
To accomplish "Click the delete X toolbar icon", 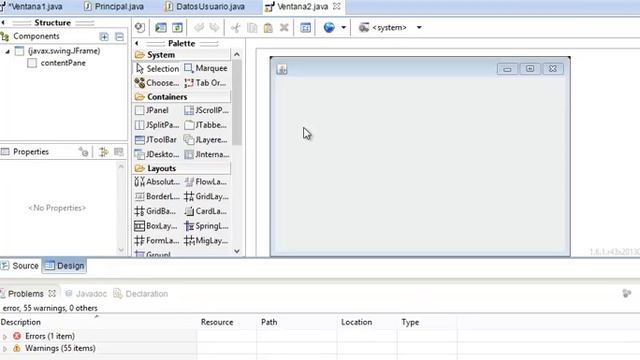I will [x=284, y=27].
